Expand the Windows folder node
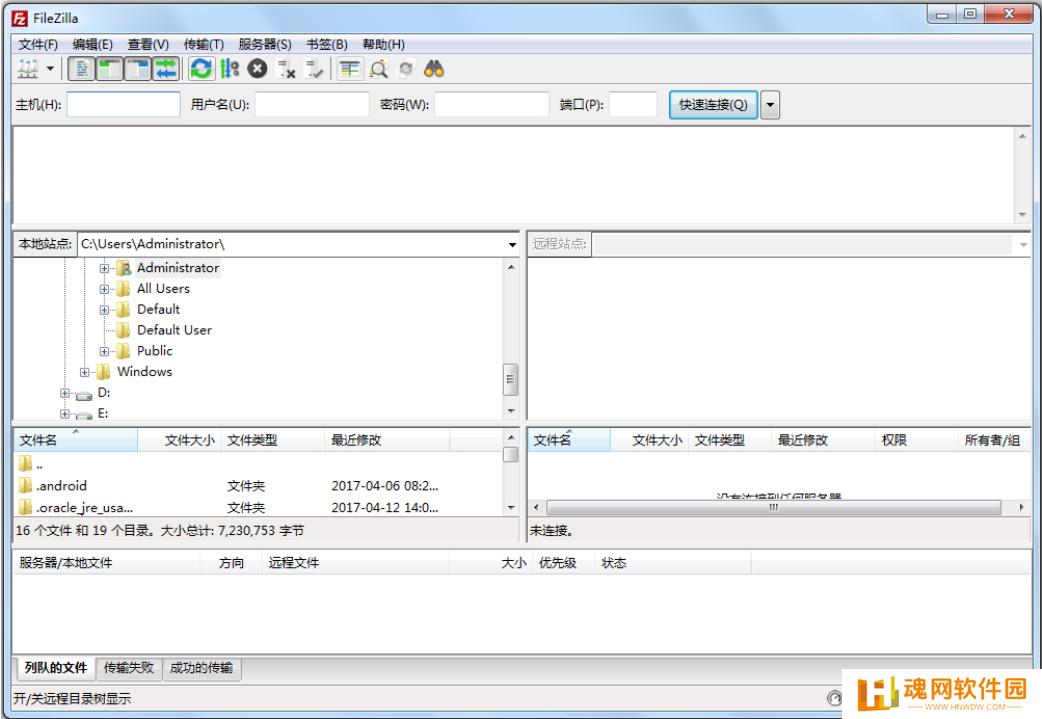 (84, 372)
